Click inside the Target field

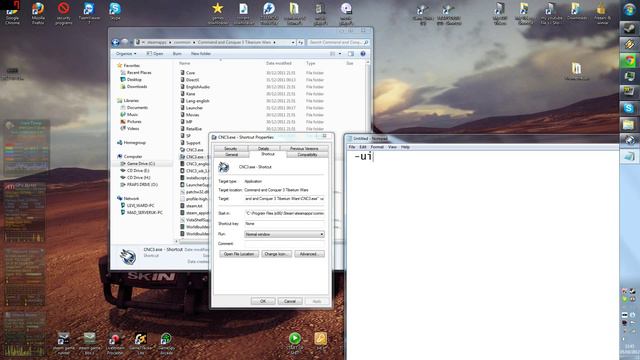[x=284, y=199]
